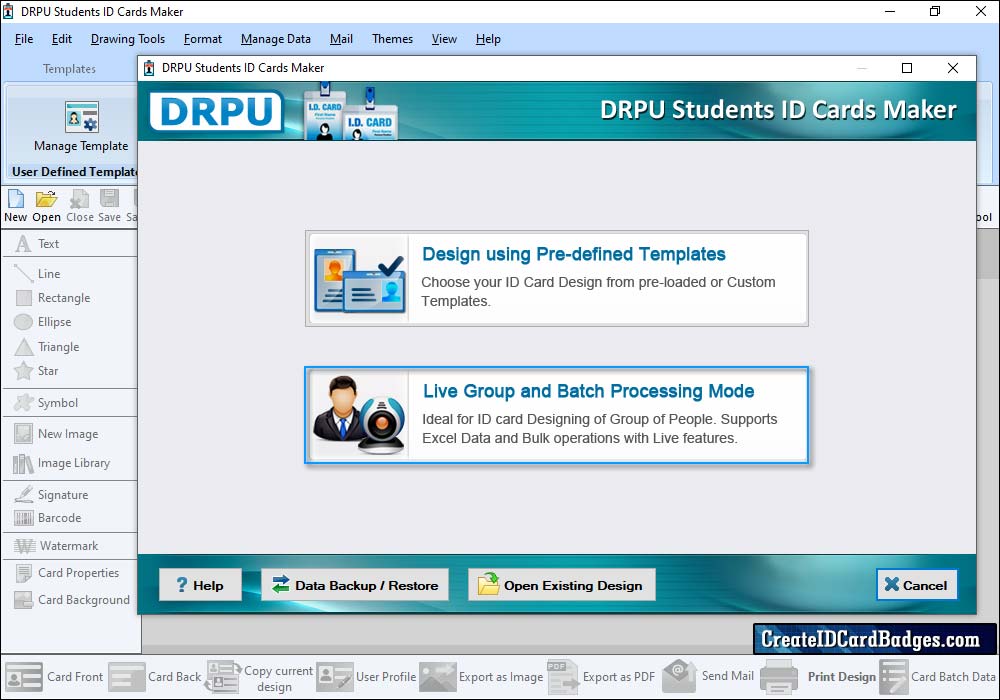Open the Edit menu
Image resolution: width=1000 pixels, height=700 pixels.
click(62, 39)
